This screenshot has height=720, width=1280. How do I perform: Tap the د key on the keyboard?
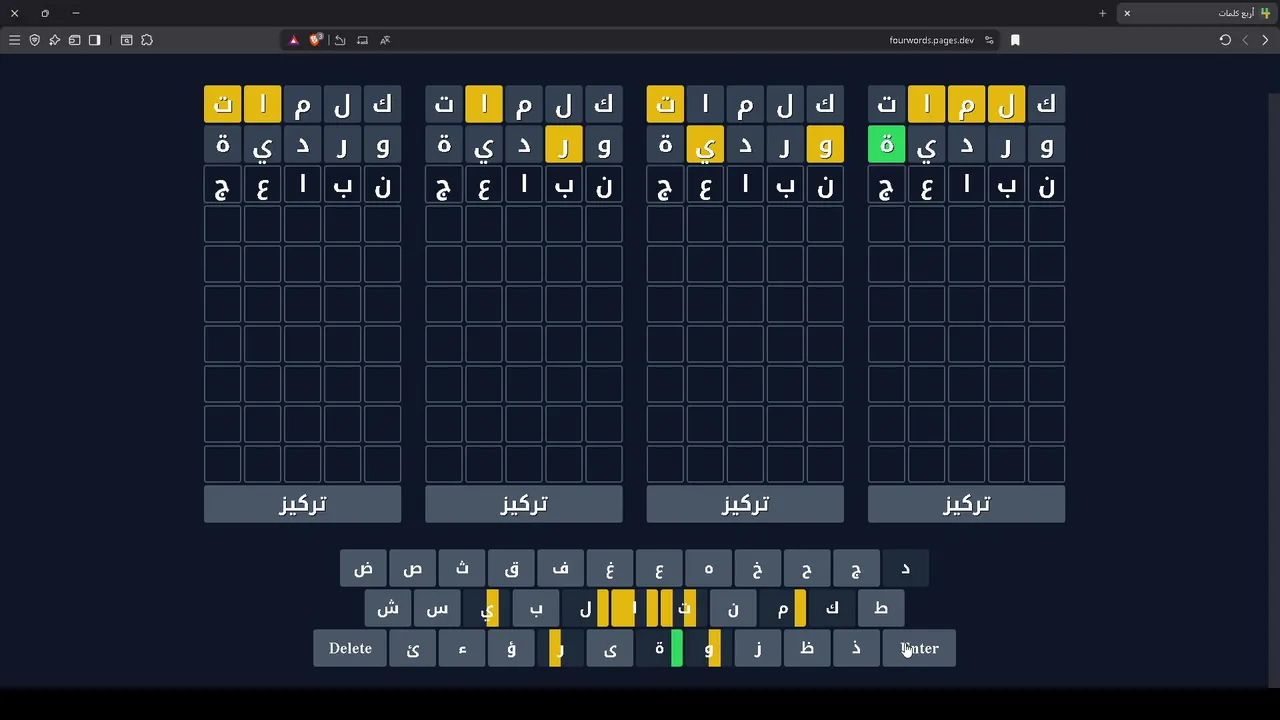[905, 568]
